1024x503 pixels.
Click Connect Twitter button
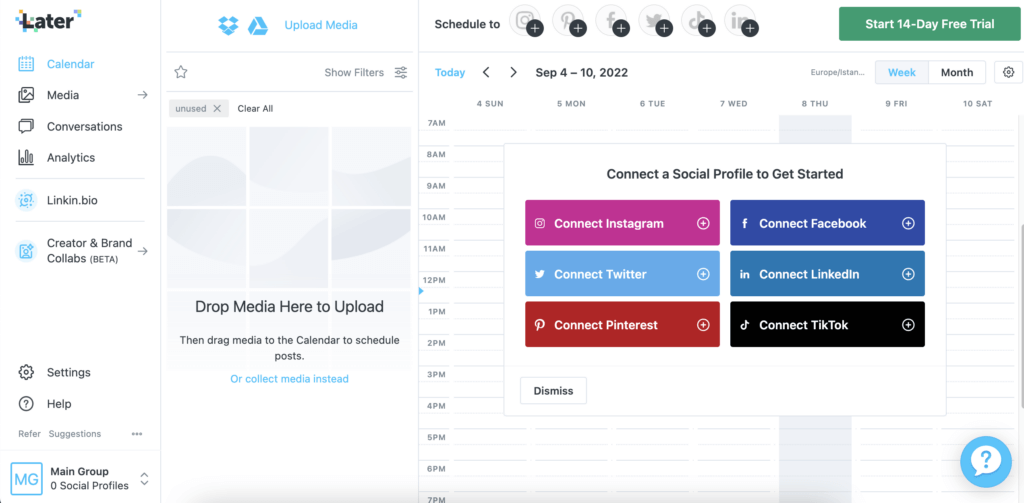tap(622, 274)
